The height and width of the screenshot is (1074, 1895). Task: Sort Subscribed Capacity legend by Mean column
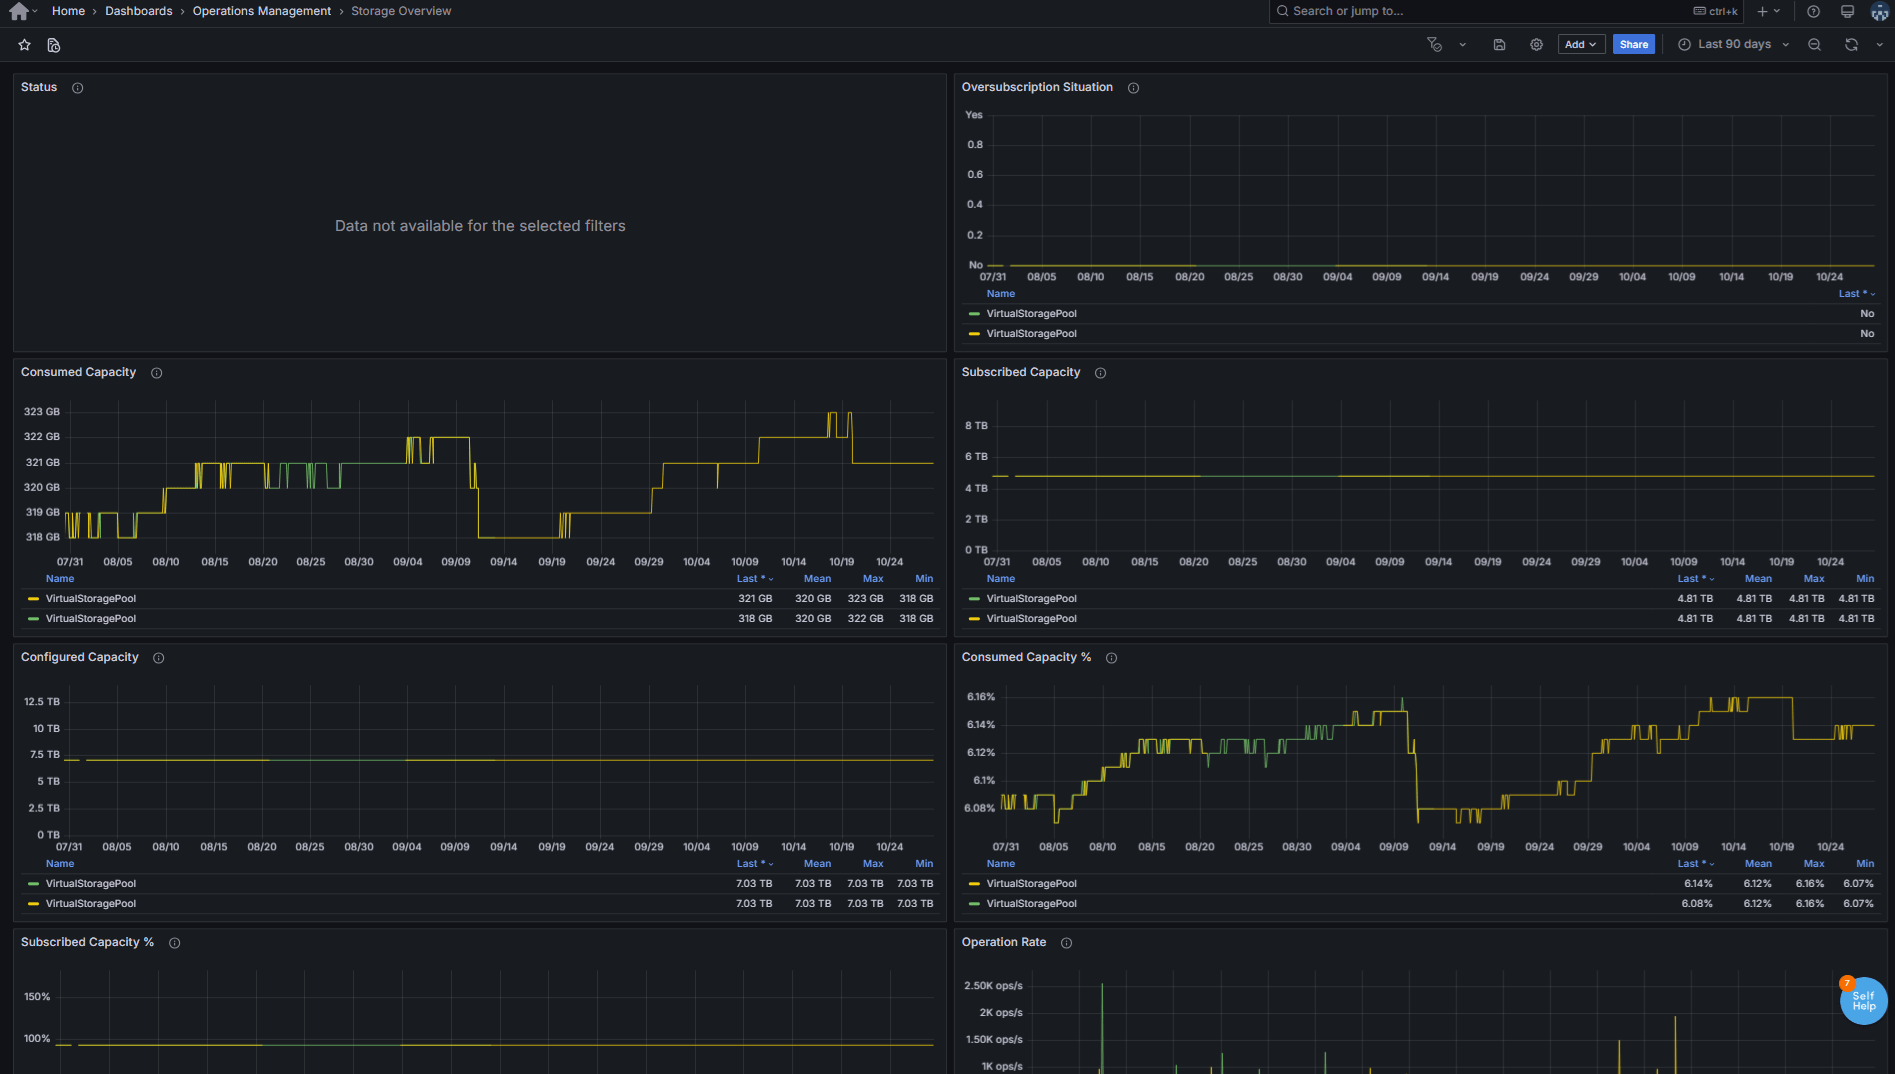pyautogui.click(x=1757, y=579)
